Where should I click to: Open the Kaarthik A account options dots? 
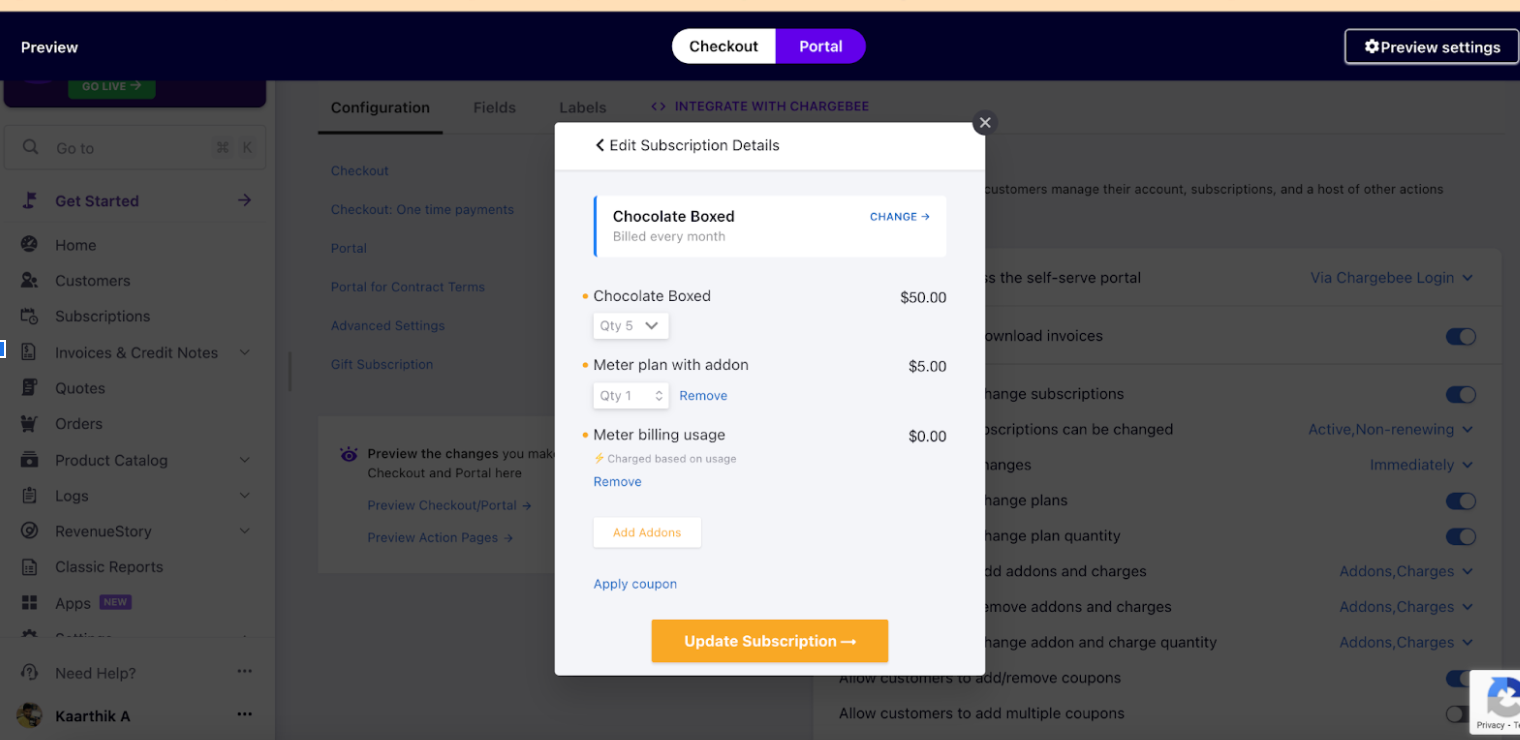coord(245,715)
